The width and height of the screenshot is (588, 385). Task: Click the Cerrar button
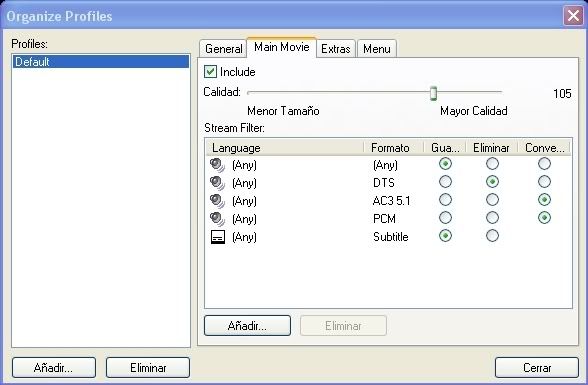tap(537, 367)
